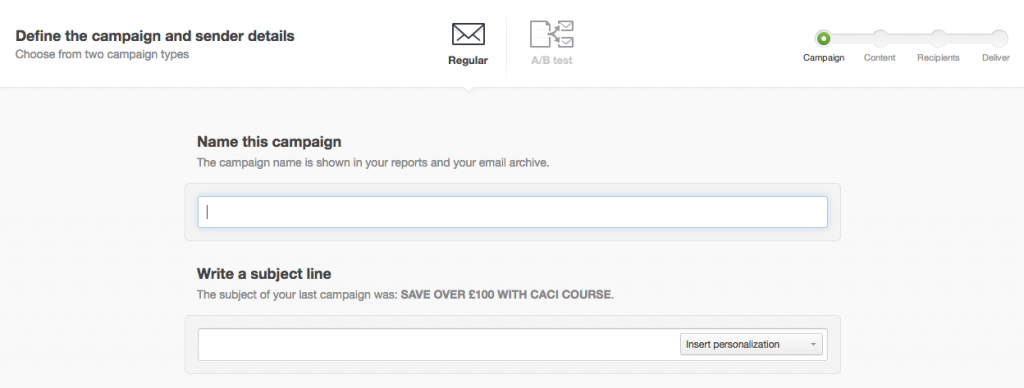Click the Write a subject line heading
This screenshot has height=388, width=1024.
(x=264, y=274)
